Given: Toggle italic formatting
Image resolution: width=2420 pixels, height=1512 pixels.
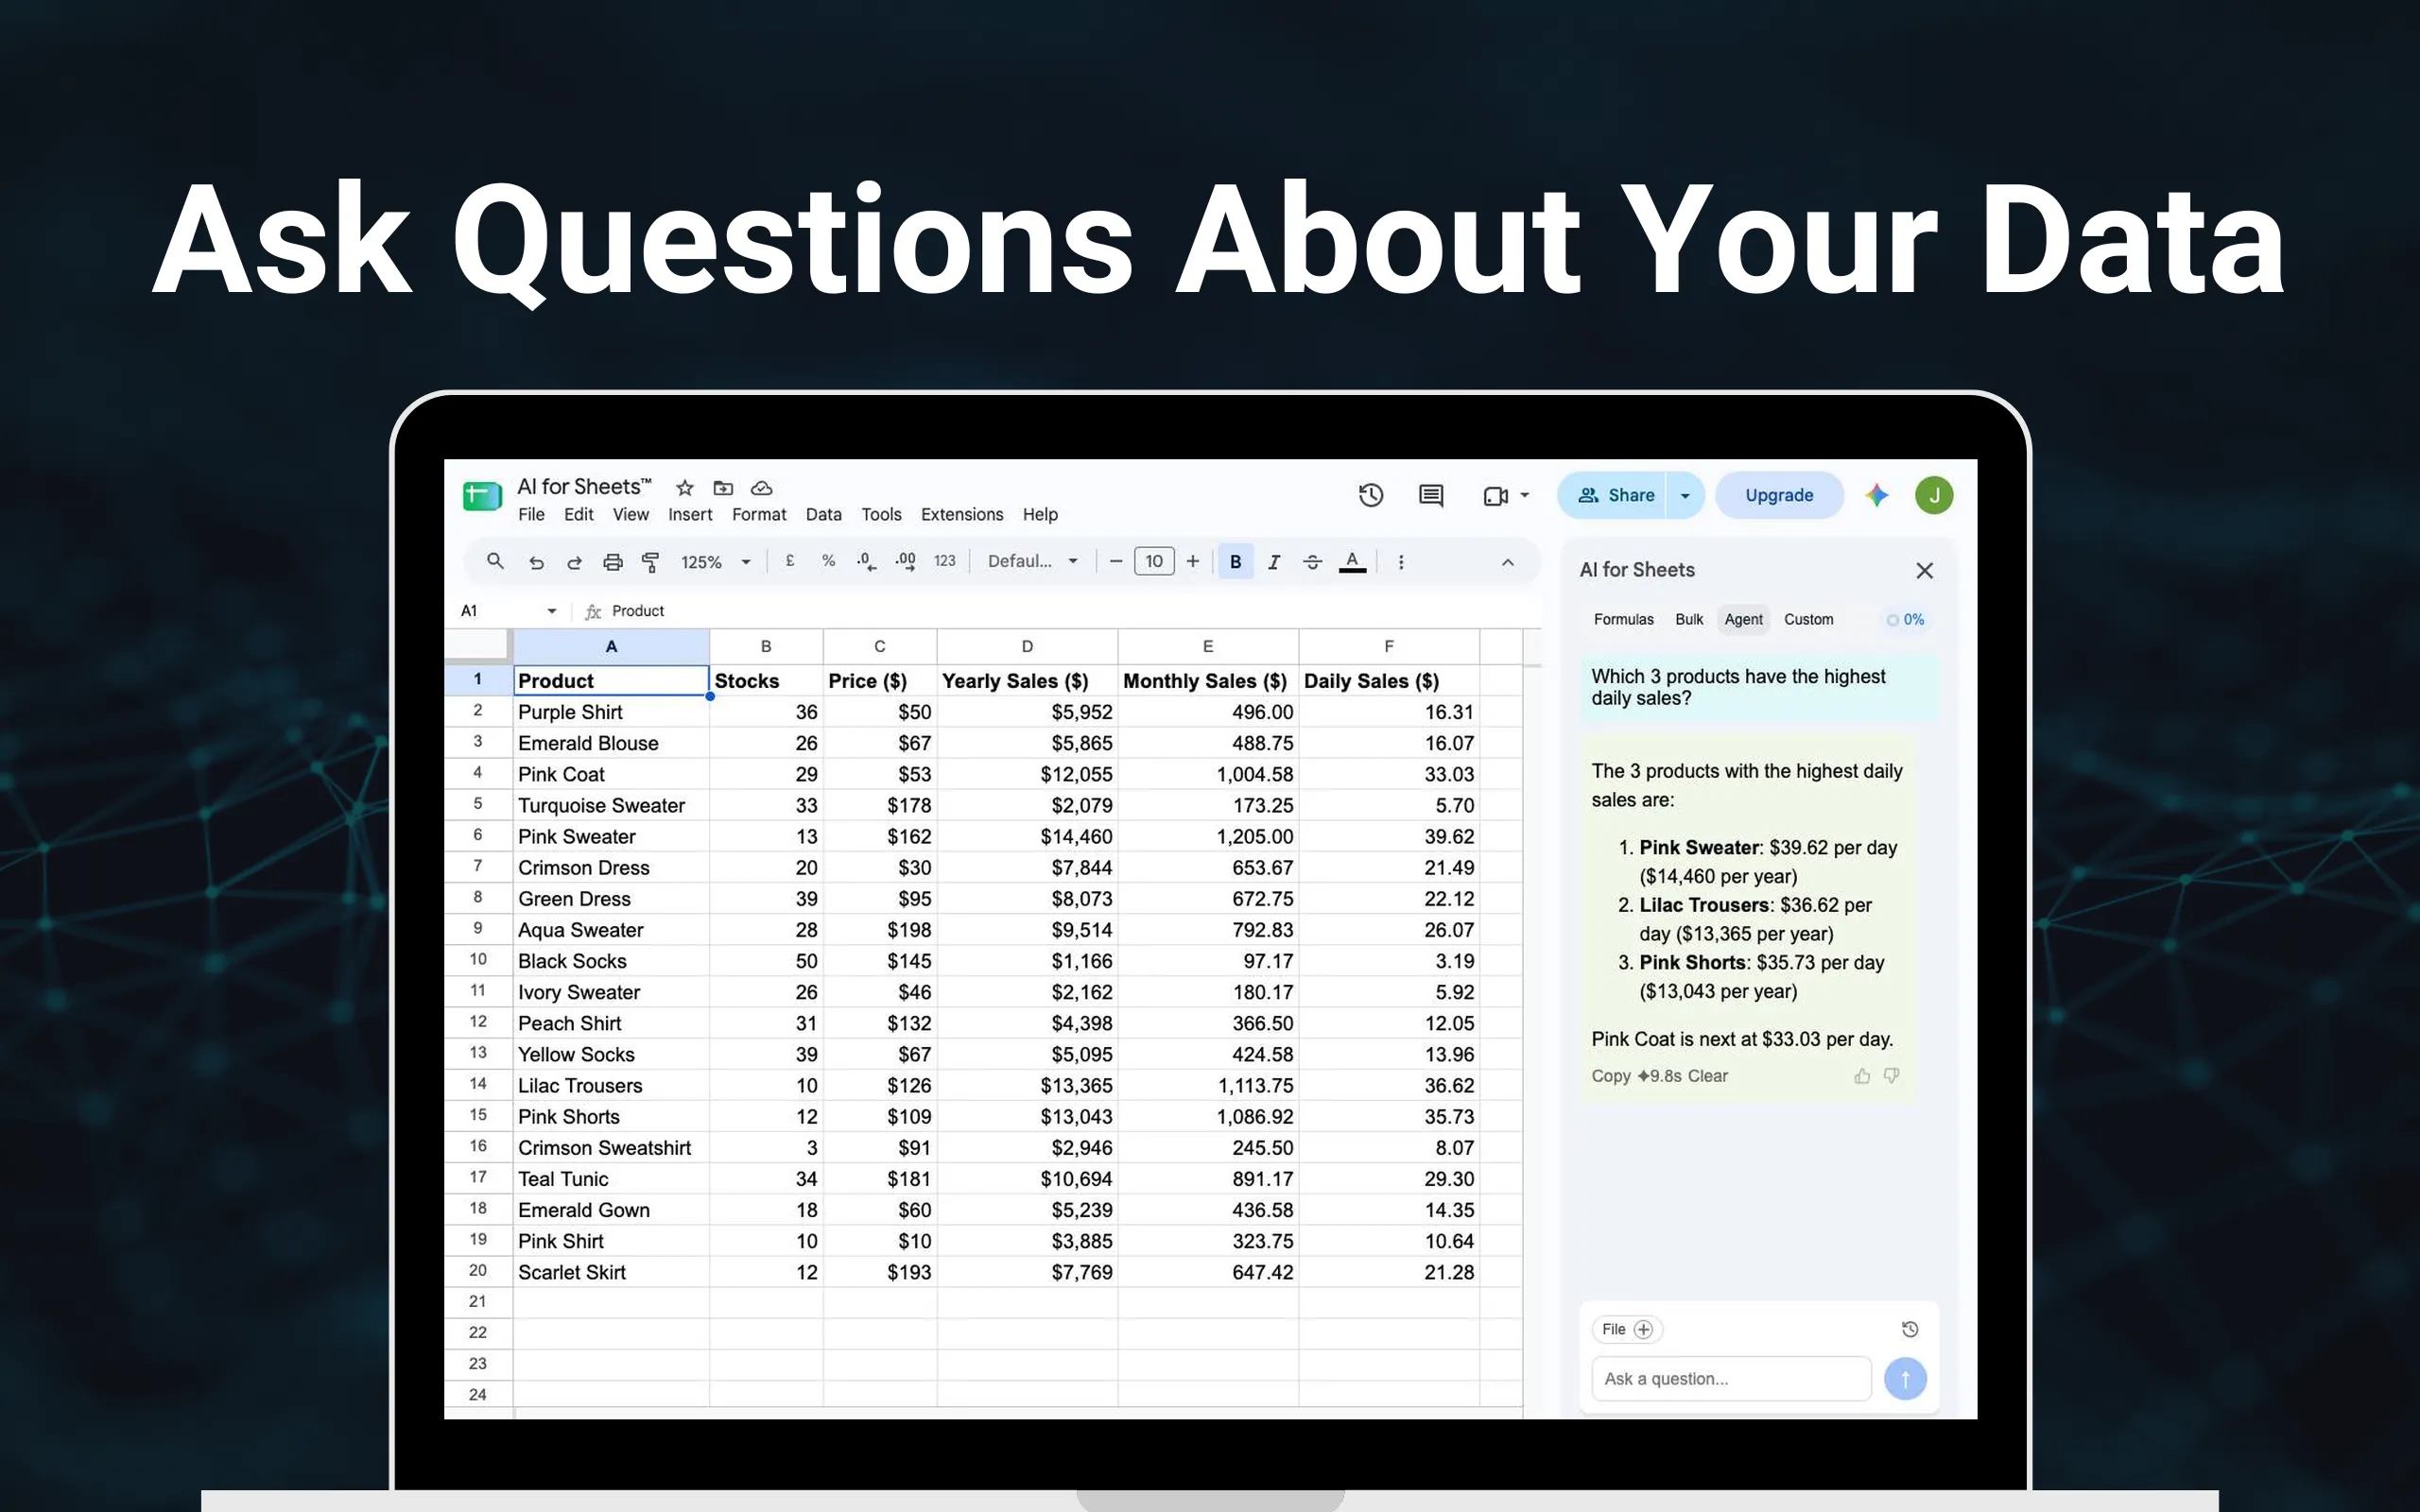Looking at the screenshot, I should [1274, 562].
